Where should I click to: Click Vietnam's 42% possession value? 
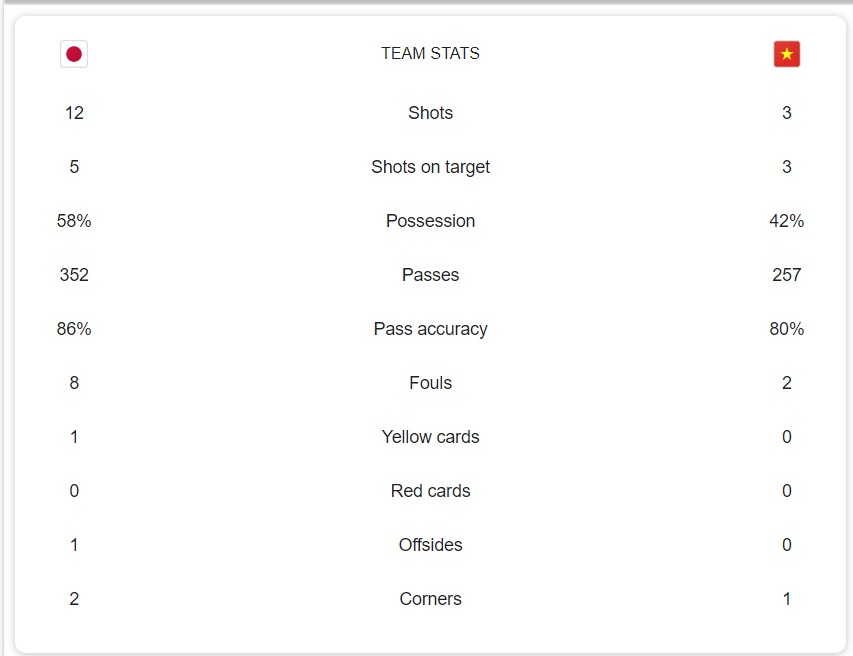(787, 221)
